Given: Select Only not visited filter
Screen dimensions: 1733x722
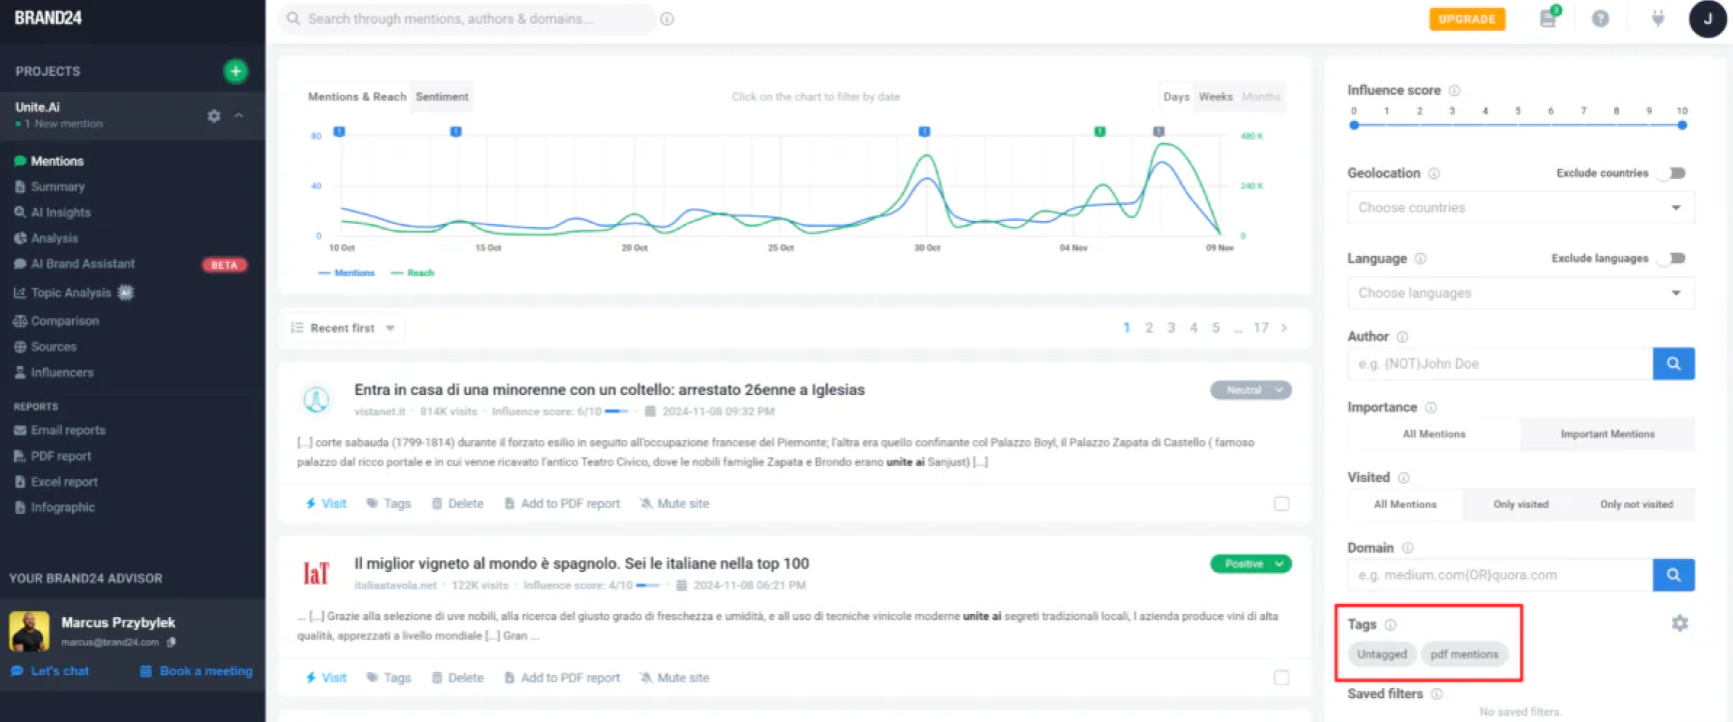Looking at the screenshot, I should 1636,505.
